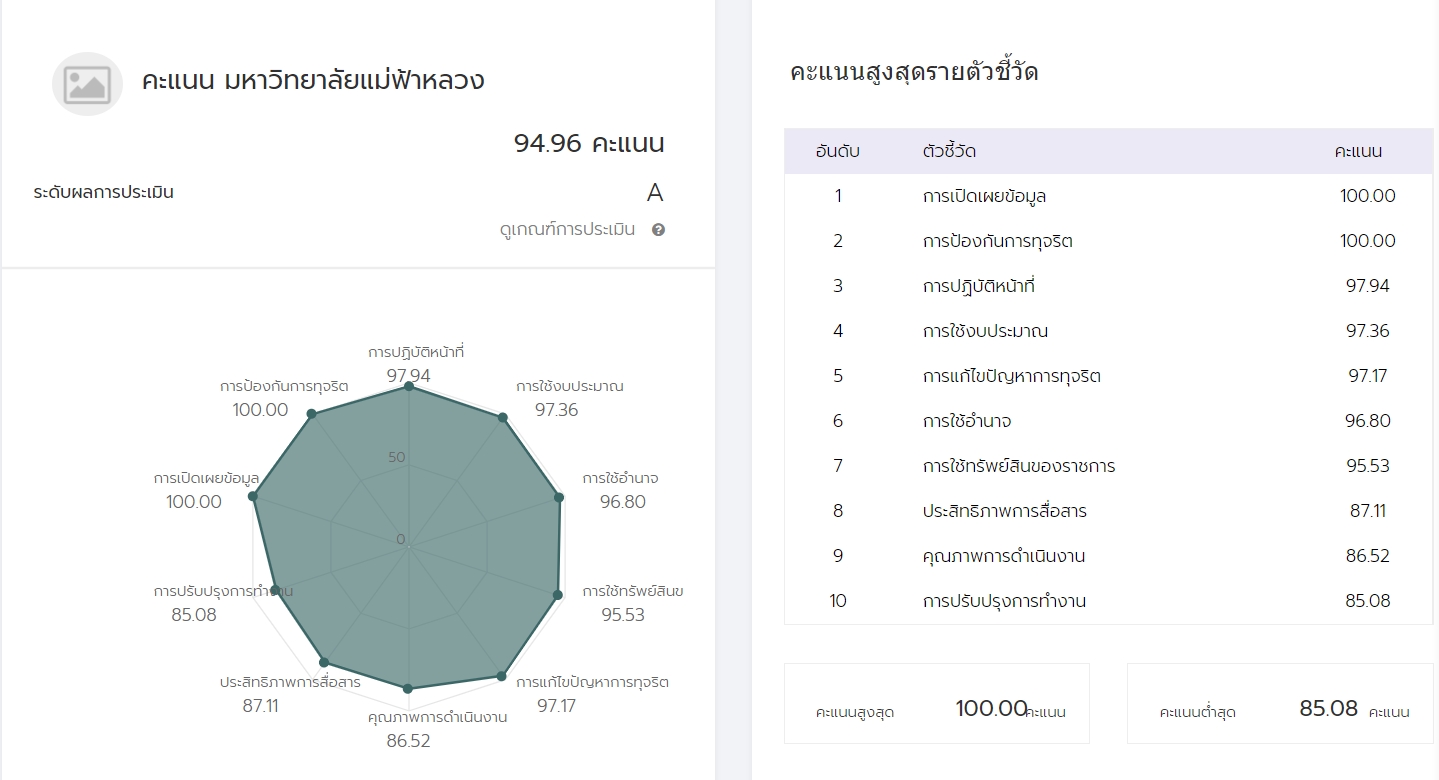1439x780 pixels.
Task: Select the table row การเปิดเผยข้อมูล
Action: [x=1108, y=196]
